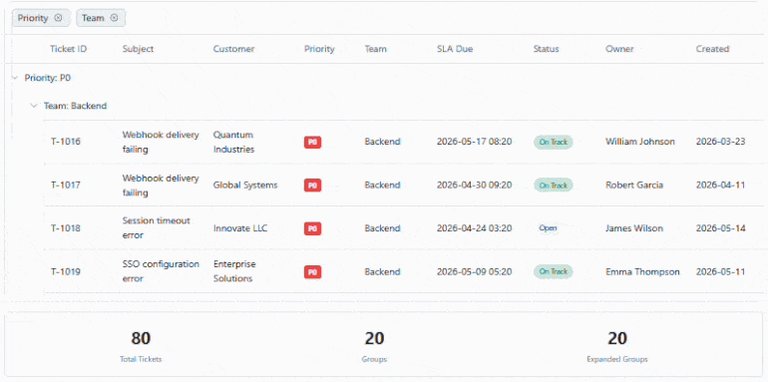Screen dimensions: 768x382
Task: Sort by Subject column header
Action: pos(138,49)
